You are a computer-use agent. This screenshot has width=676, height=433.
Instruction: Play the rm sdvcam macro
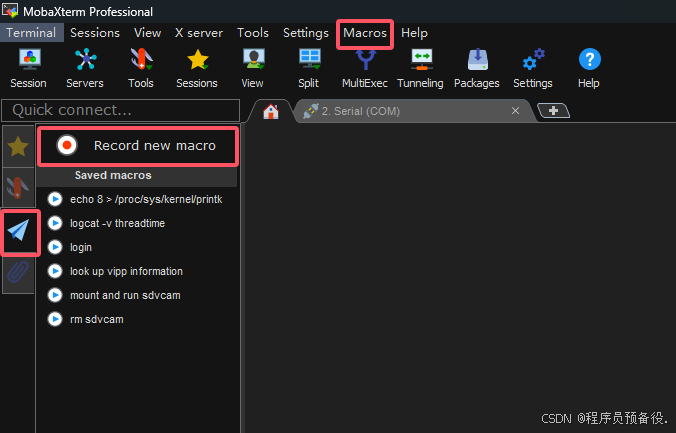click(55, 319)
